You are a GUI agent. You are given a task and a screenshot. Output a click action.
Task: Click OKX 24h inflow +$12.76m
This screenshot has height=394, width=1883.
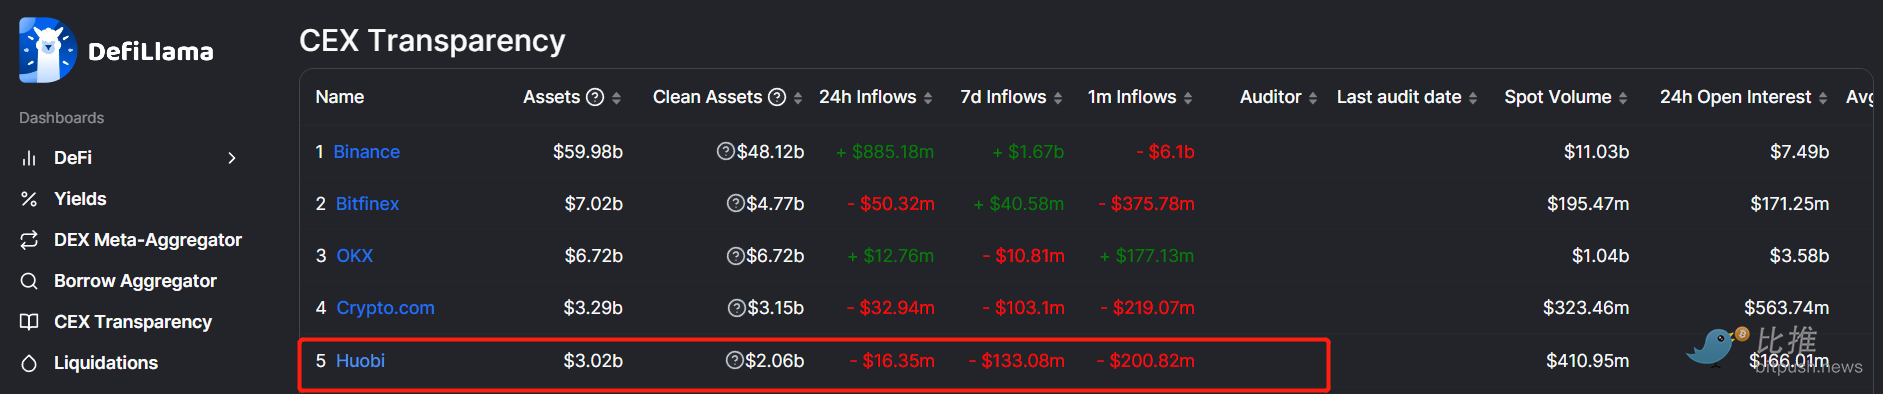click(x=891, y=256)
